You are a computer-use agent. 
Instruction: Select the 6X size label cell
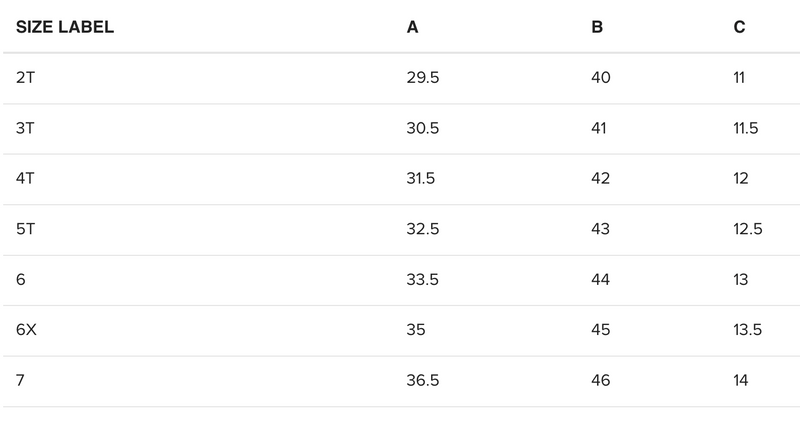(26, 330)
